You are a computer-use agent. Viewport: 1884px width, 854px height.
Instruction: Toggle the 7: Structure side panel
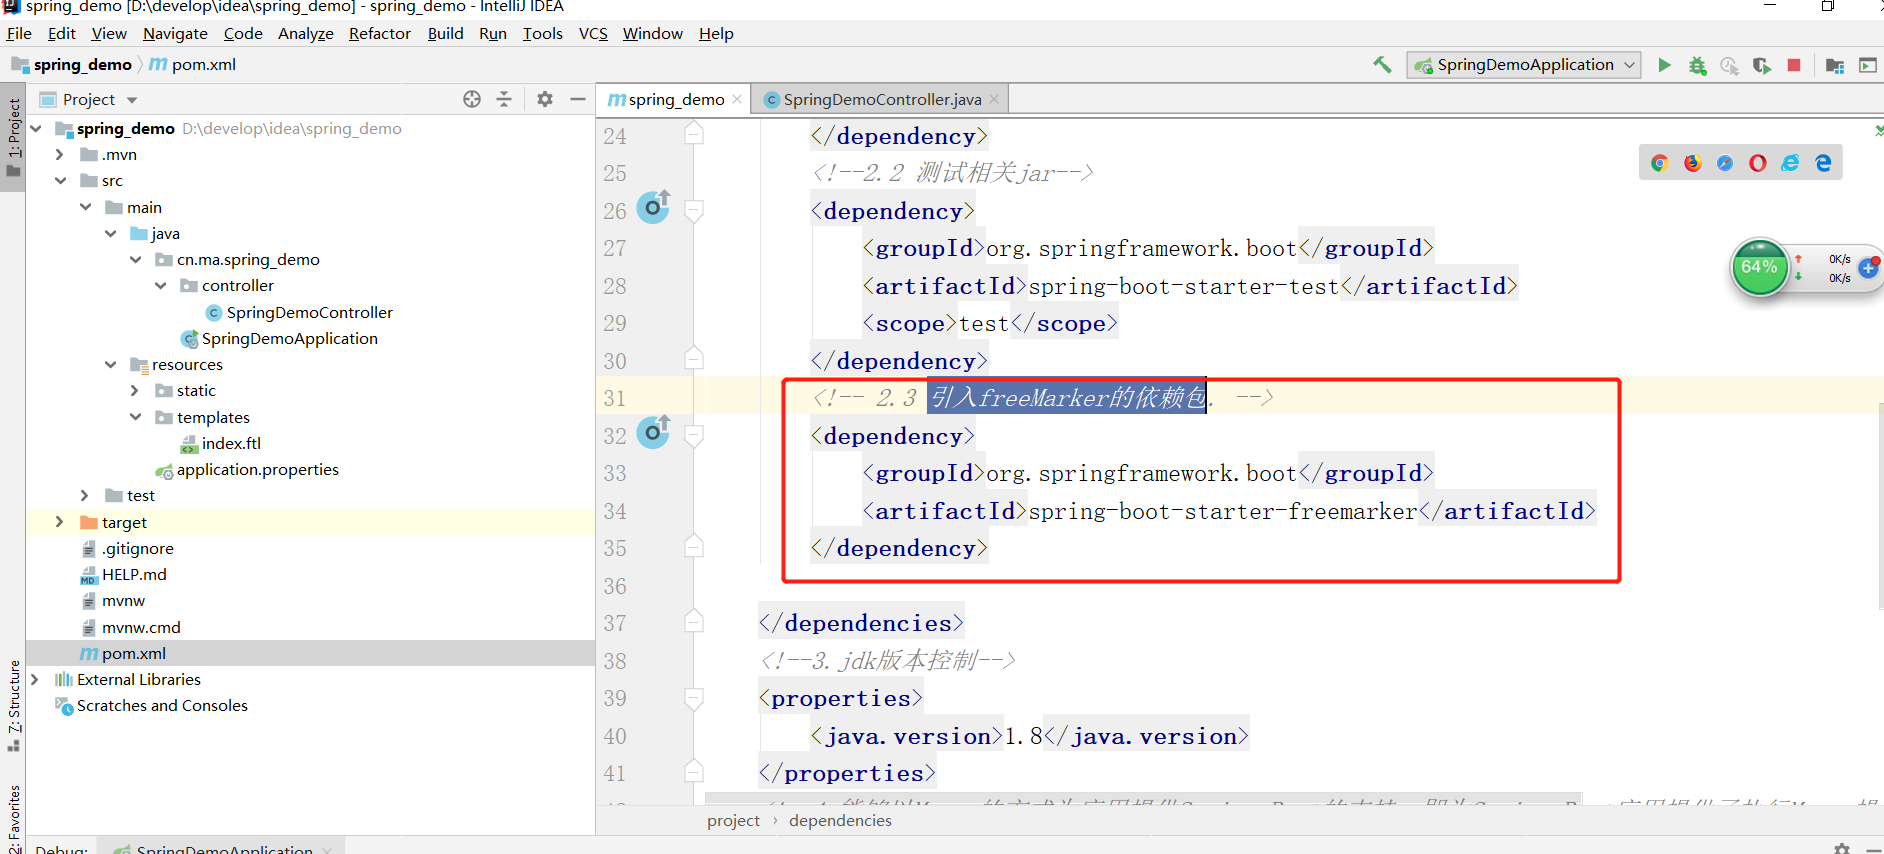(13, 706)
